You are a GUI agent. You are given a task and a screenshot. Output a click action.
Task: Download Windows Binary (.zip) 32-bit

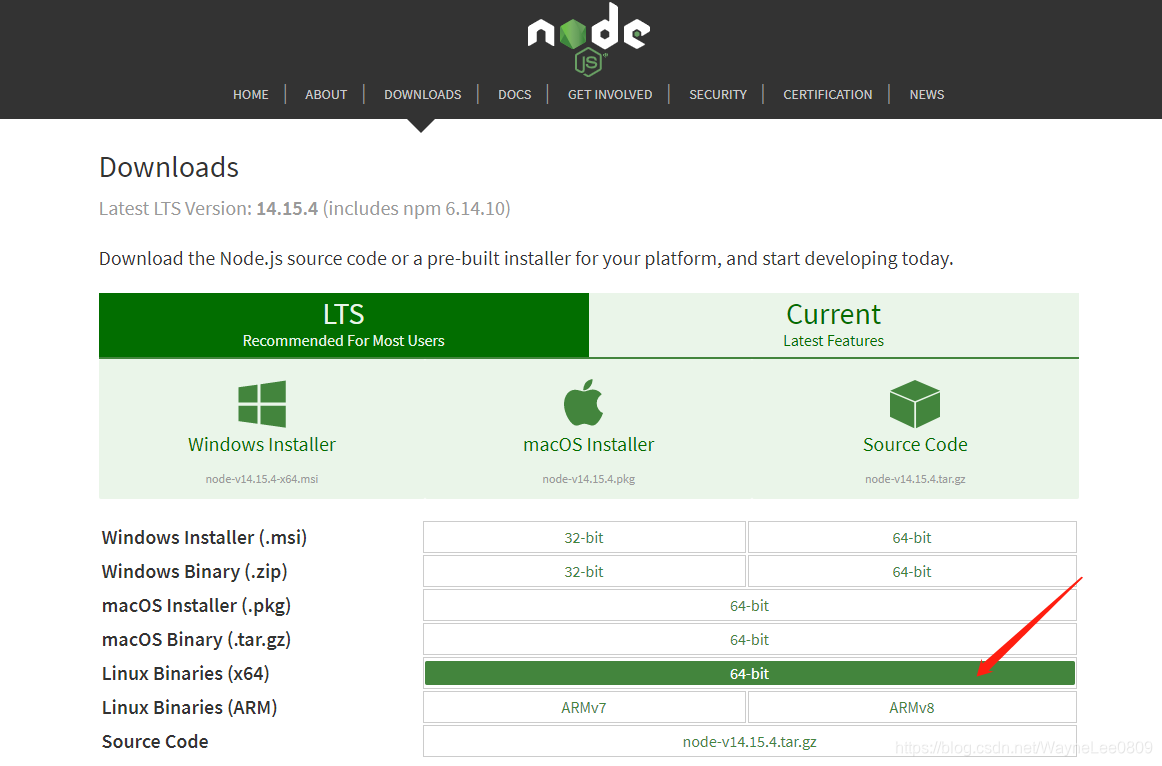pyautogui.click(x=584, y=572)
